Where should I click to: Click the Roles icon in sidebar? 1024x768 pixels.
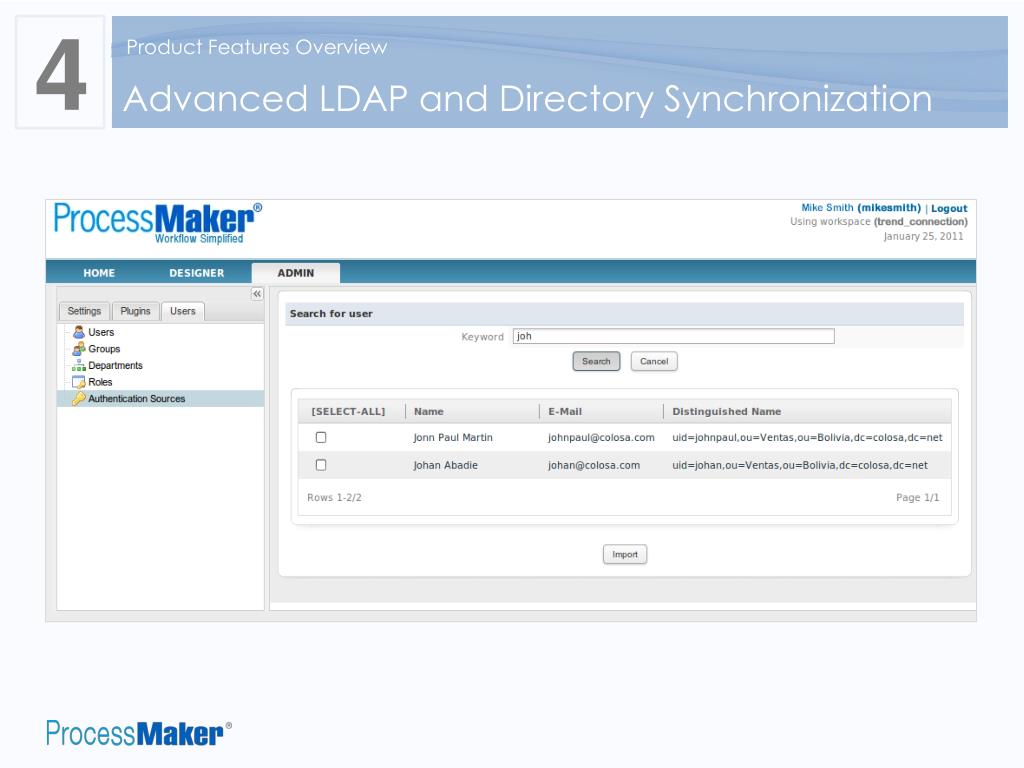tap(79, 382)
